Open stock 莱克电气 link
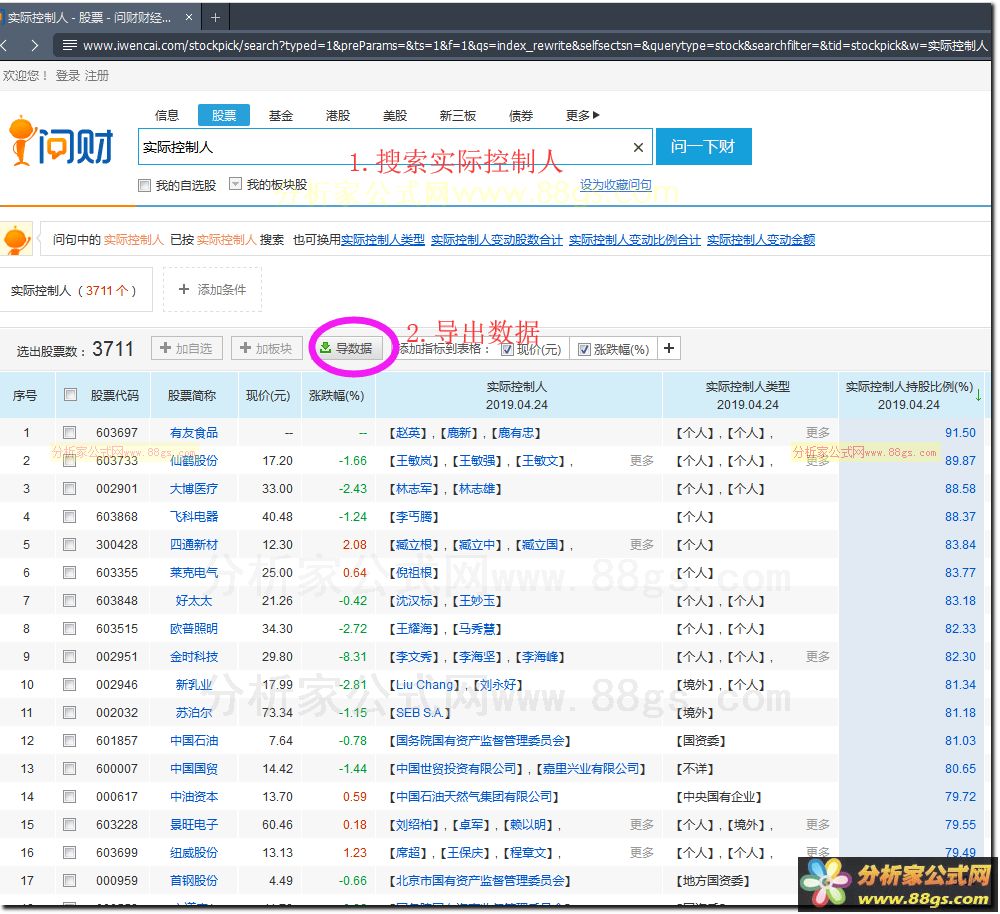The height and width of the screenshot is (914, 1000). pos(194,573)
